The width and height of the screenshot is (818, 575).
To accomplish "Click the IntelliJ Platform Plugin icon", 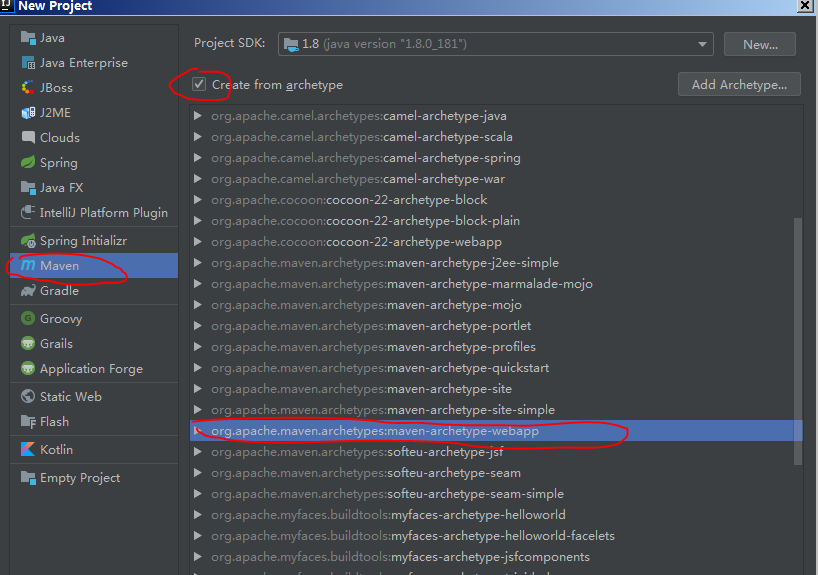I will pos(28,212).
